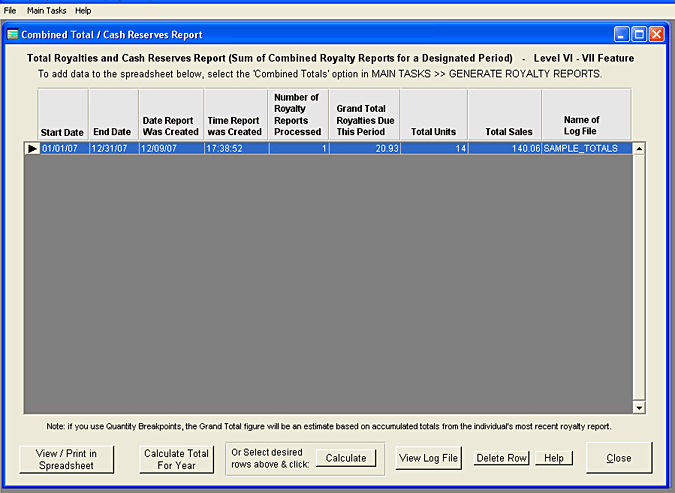Close the report using Close button
The width and height of the screenshot is (675, 493).
(x=618, y=458)
